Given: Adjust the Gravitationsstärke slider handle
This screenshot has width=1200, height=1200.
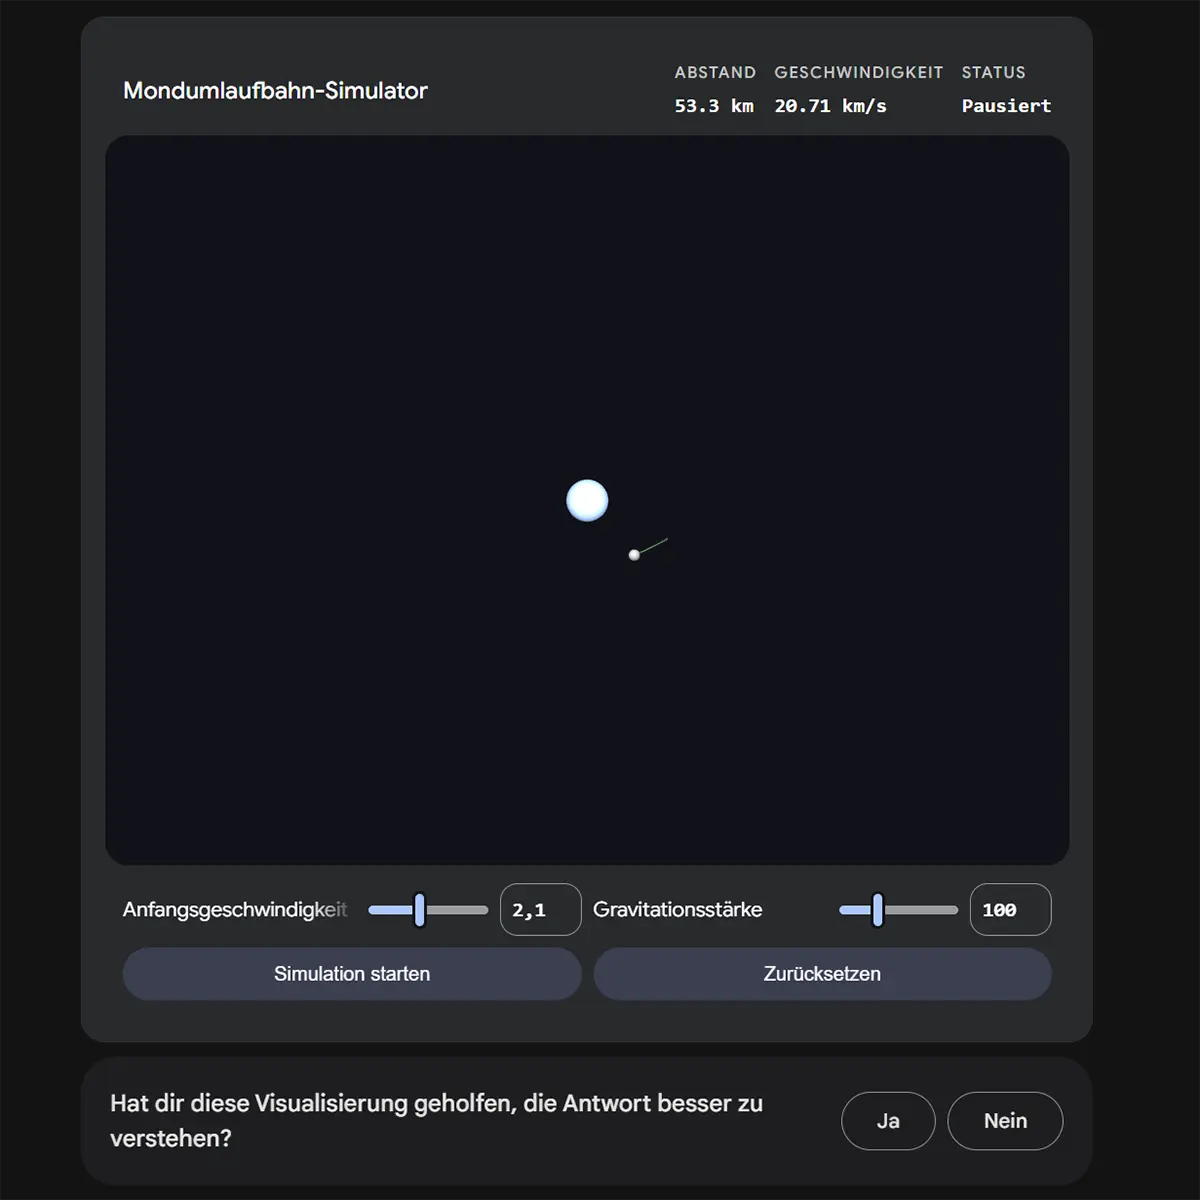Looking at the screenshot, I should (877, 909).
